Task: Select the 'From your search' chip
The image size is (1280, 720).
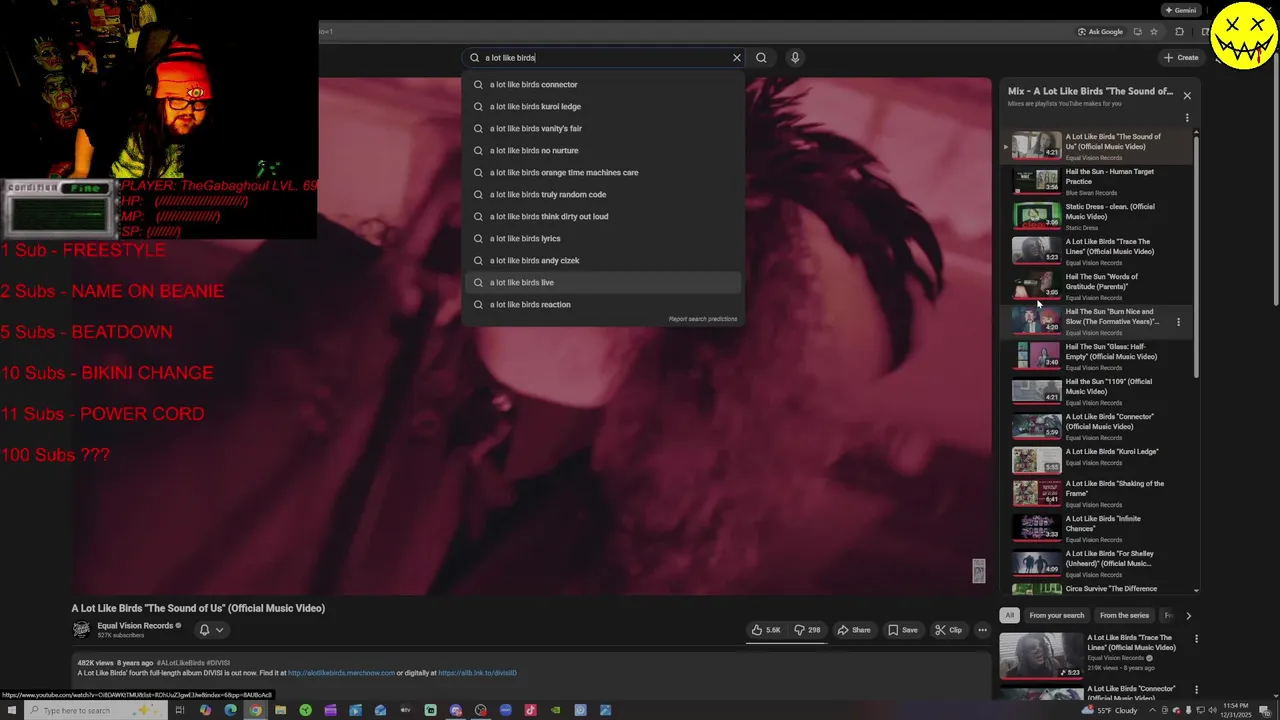Action: point(1056,616)
